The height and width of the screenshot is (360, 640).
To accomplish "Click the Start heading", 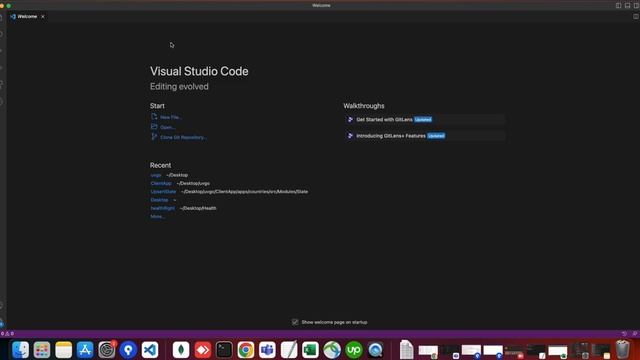I will (x=157, y=106).
